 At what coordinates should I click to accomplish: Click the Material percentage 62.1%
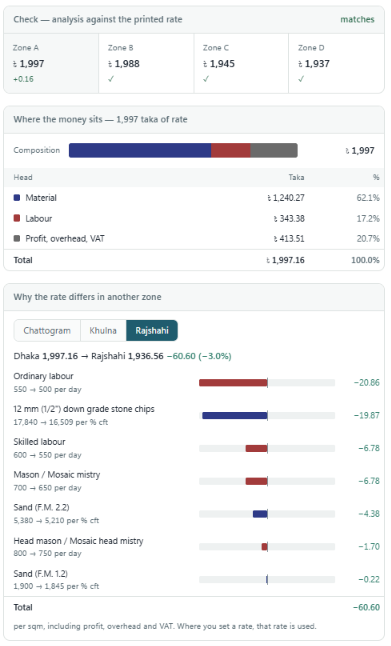(x=368, y=198)
